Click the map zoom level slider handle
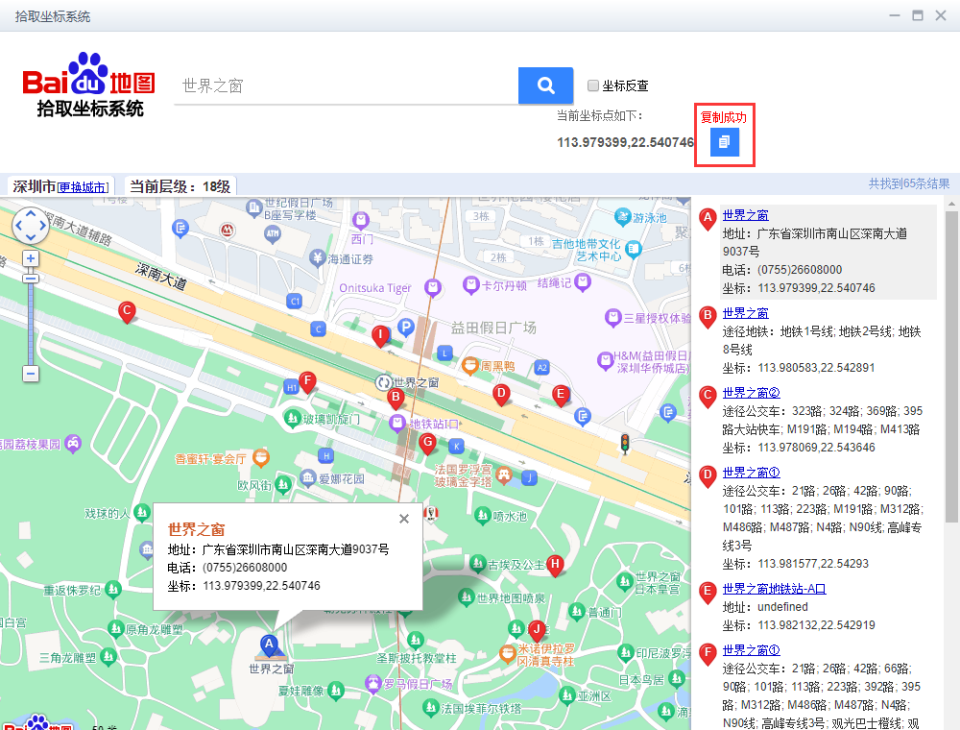The image size is (960, 730). (x=31, y=279)
